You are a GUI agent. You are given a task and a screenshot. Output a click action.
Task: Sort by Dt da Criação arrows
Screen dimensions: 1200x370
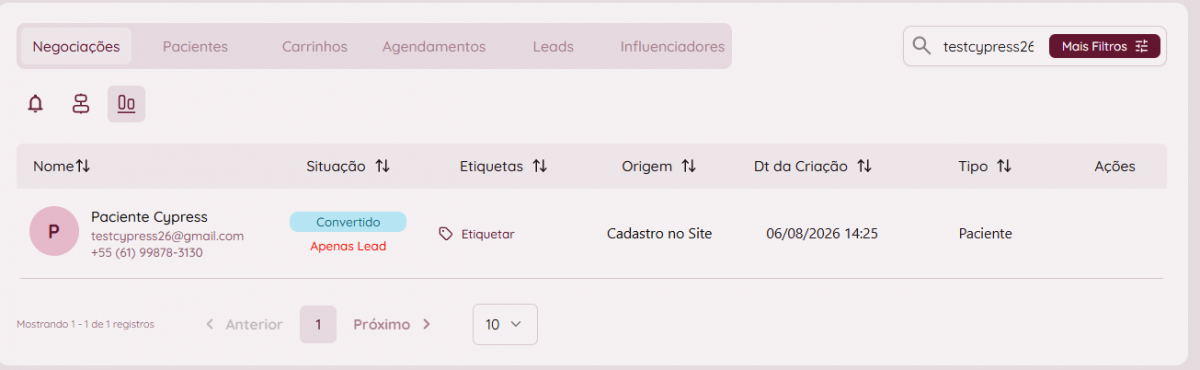864,167
